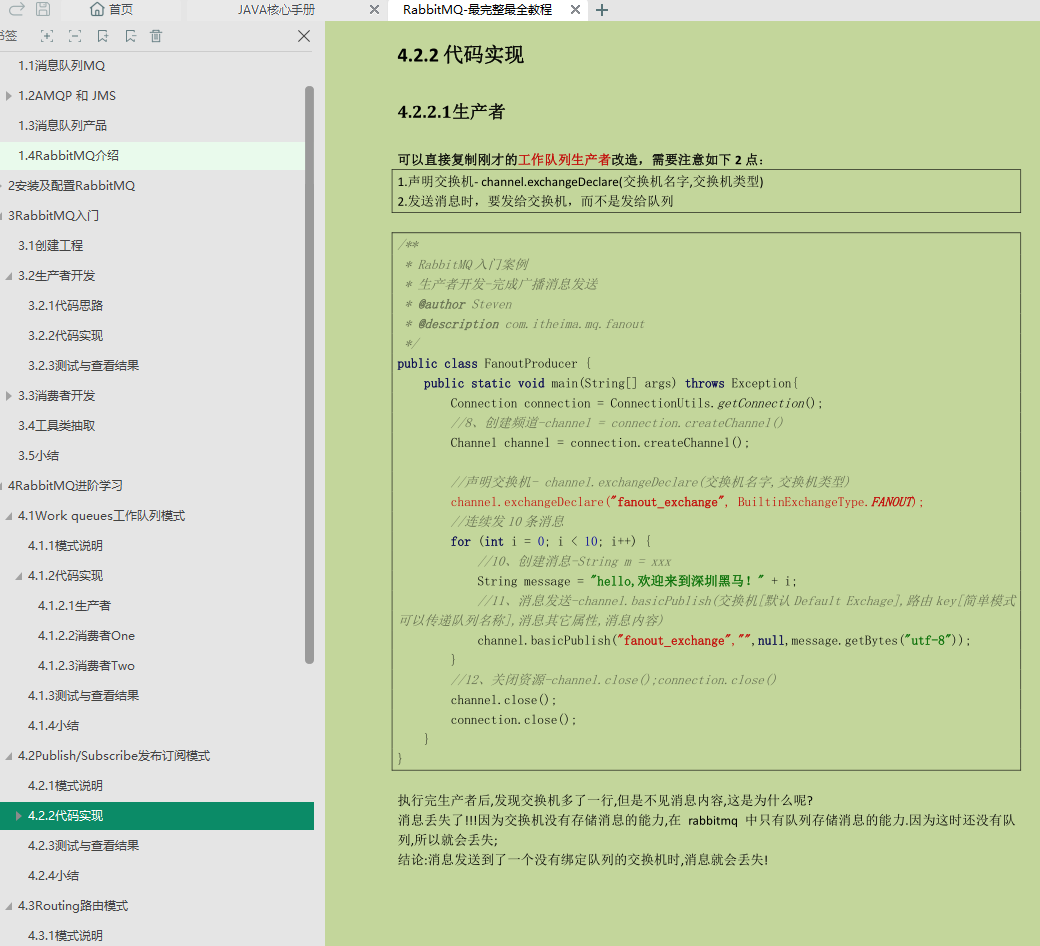Open bookmark 3.5小结

[x=38, y=456]
